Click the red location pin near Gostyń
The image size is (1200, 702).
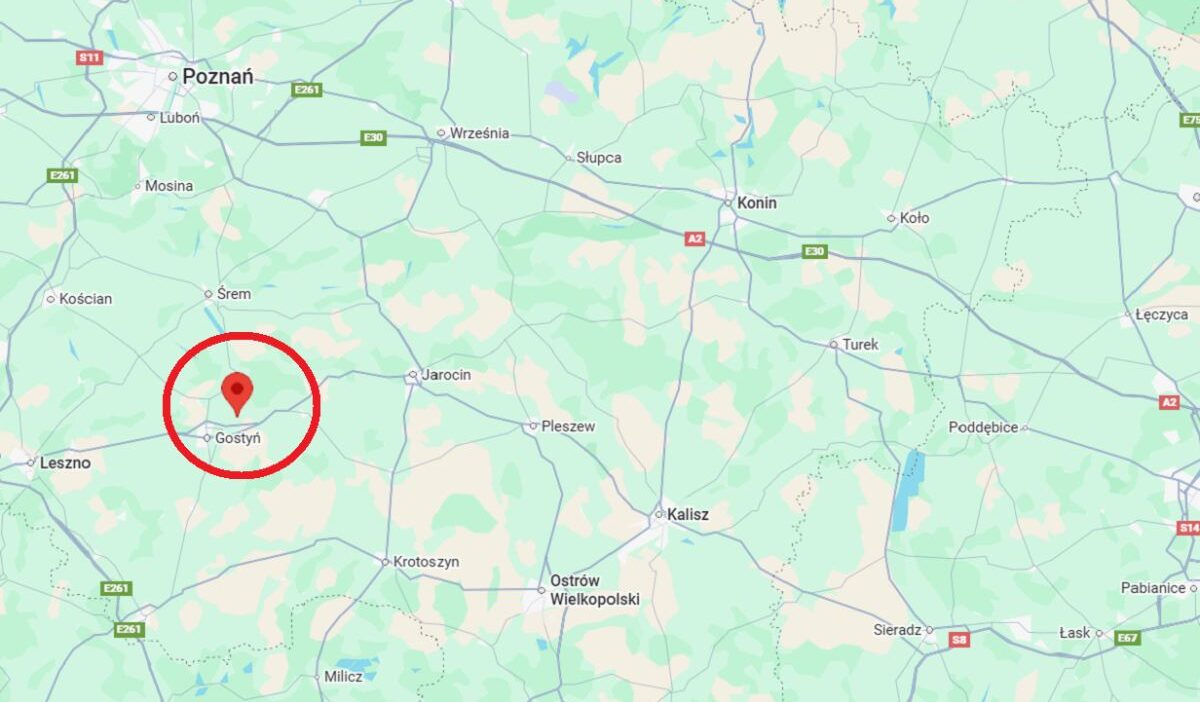pyautogui.click(x=237, y=393)
